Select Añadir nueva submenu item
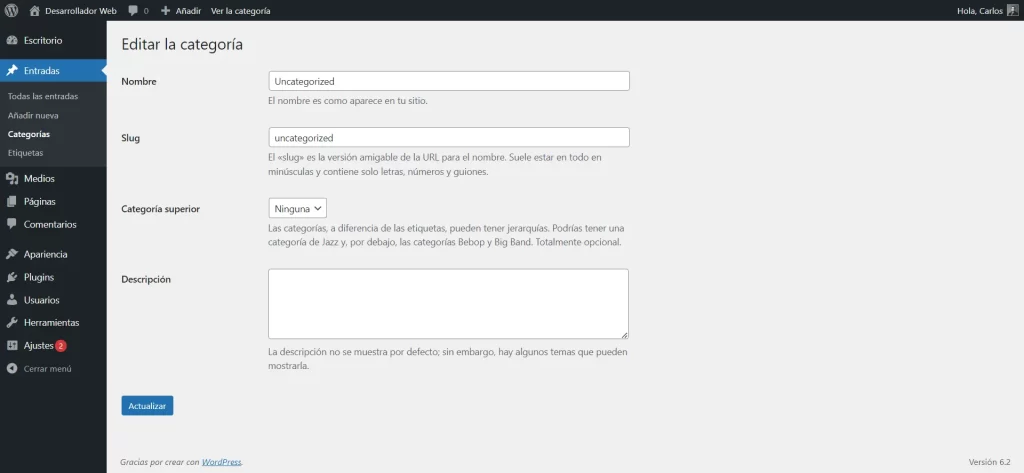The image size is (1024, 473). tap(33, 115)
